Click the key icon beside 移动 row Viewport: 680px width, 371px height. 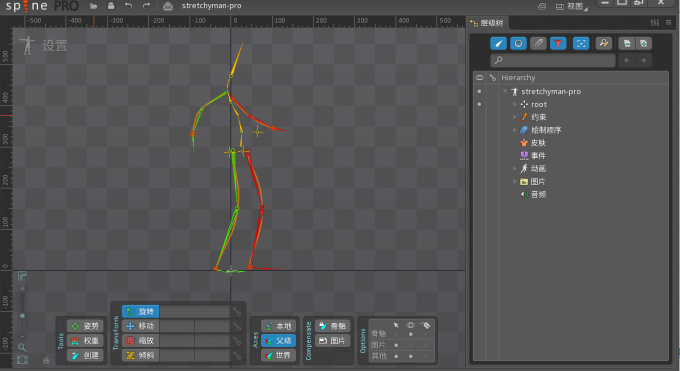click(x=236, y=326)
